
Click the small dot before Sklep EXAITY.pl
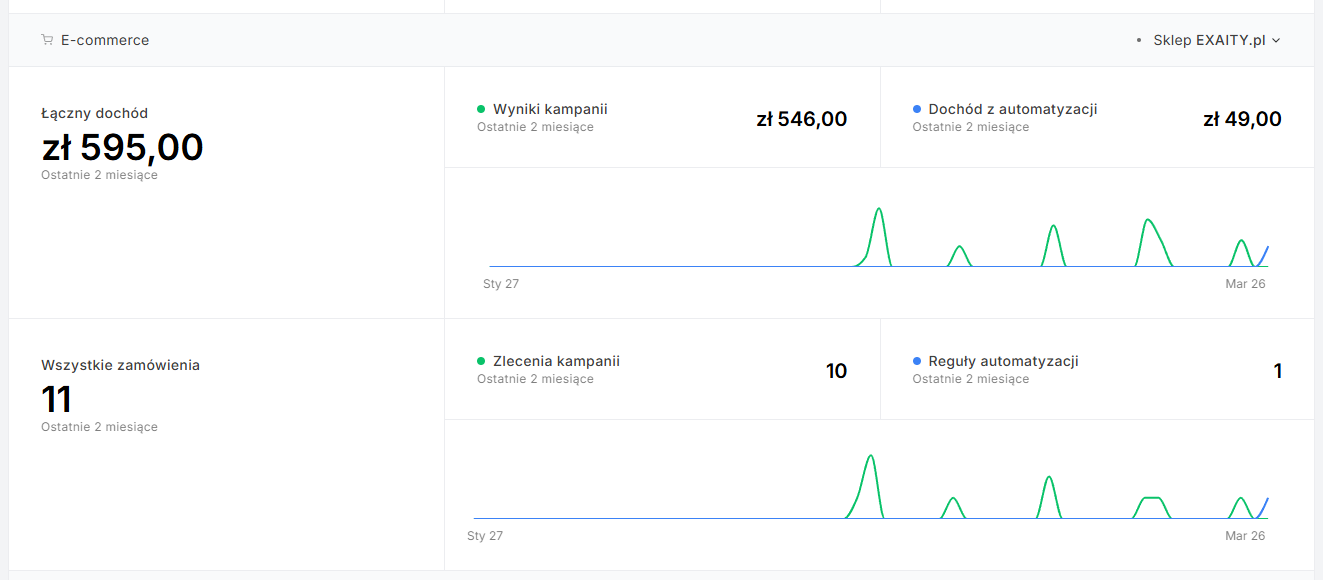tap(1139, 41)
